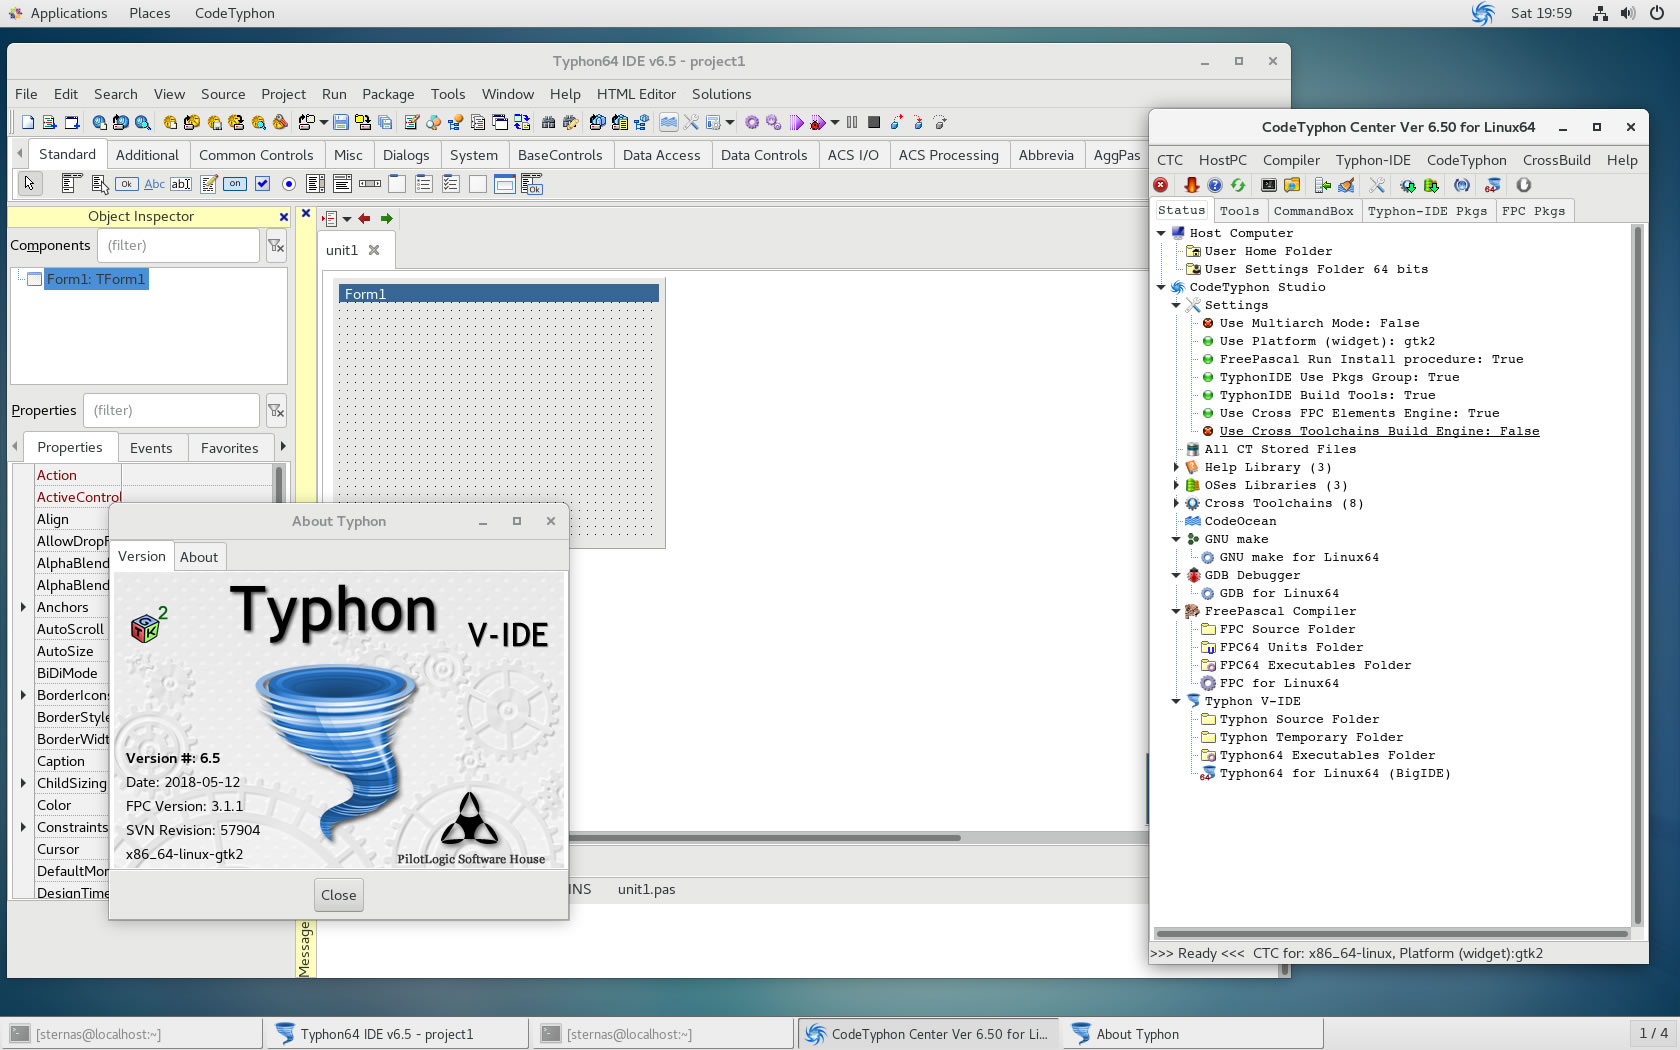
Task: Click the filter icon beside the Components filter
Action: tap(276, 246)
